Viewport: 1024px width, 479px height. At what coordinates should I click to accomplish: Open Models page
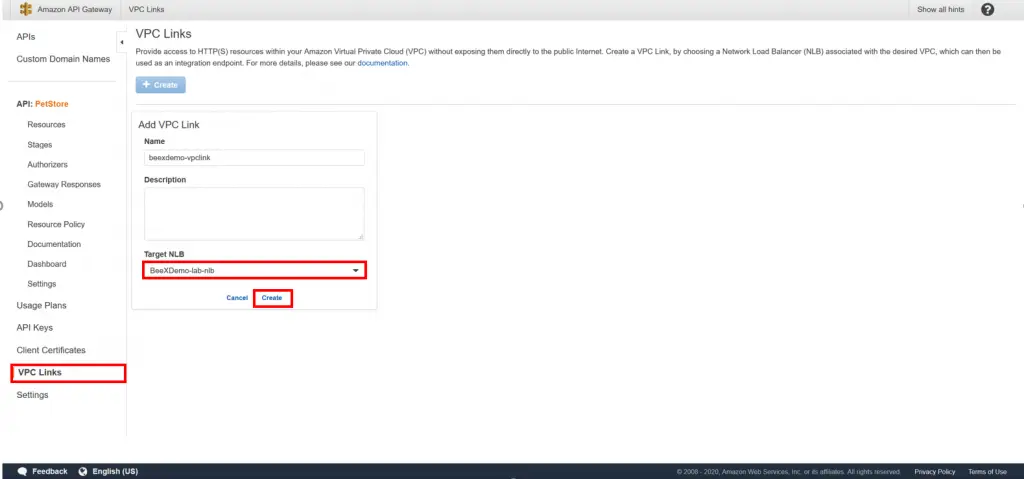click(40, 204)
